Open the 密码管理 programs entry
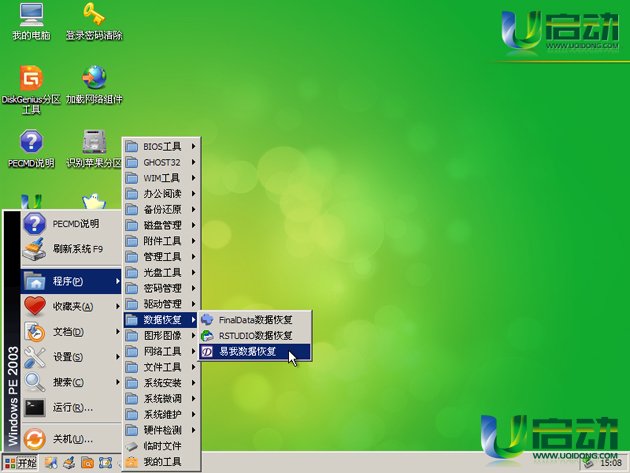This screenshot has width=630, height=473. pos(161,288)
